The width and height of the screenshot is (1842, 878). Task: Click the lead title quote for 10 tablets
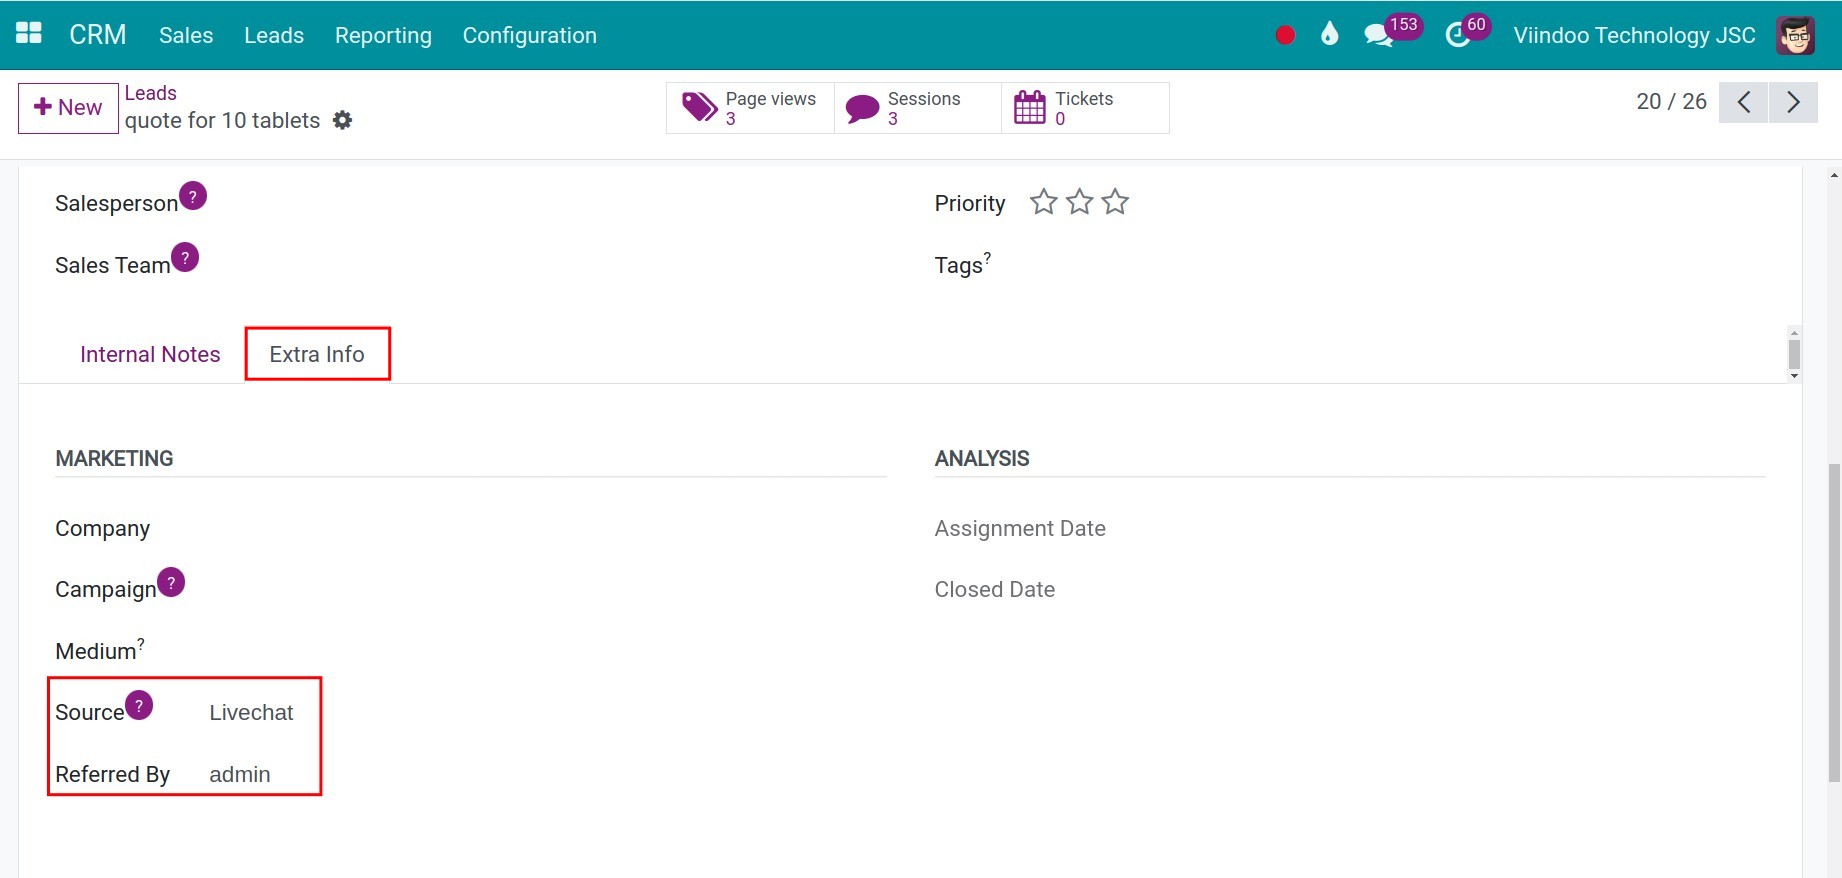(222, 120)
